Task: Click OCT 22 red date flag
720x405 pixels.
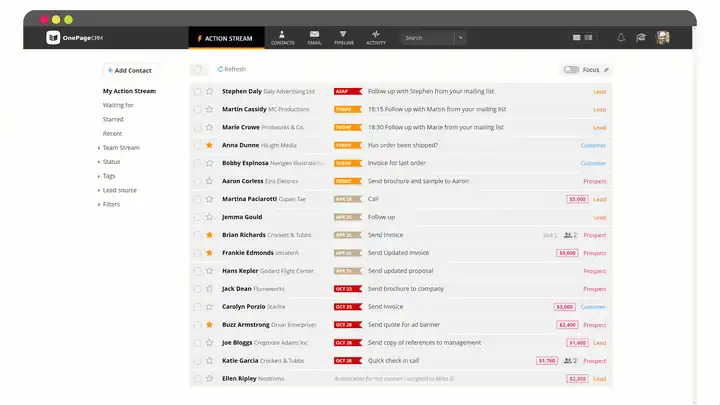Action: coord(348,289)
